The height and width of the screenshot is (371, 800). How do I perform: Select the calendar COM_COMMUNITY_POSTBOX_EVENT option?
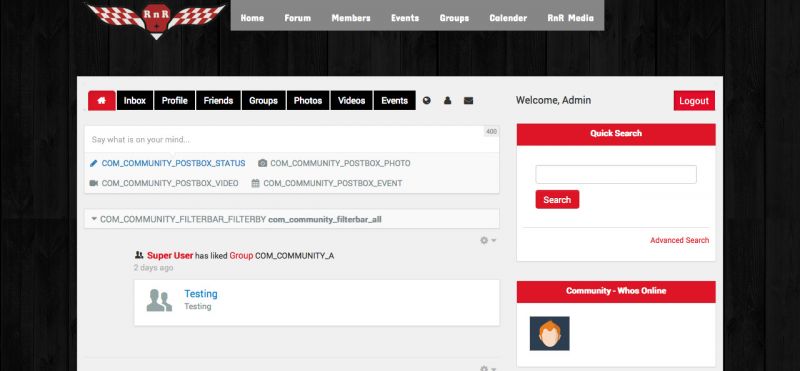coord(327,183)
